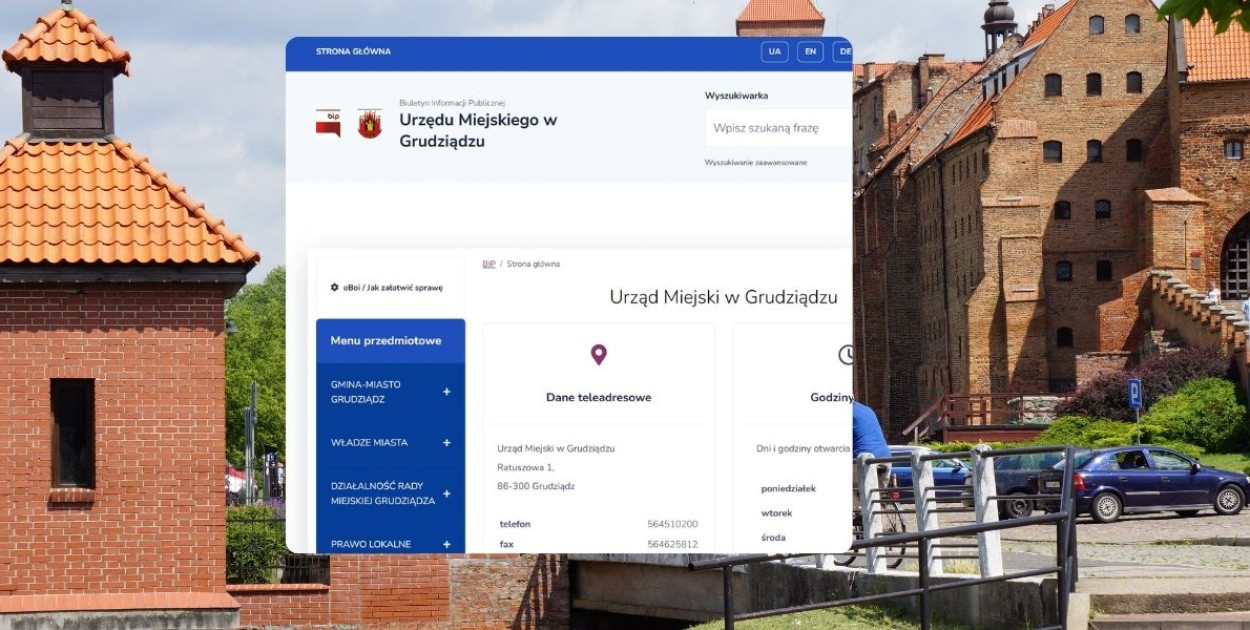Click the gear icon beside eBoi
Image resolution: width=1250 pixels, height=630 pixels.
coord(335,287)
